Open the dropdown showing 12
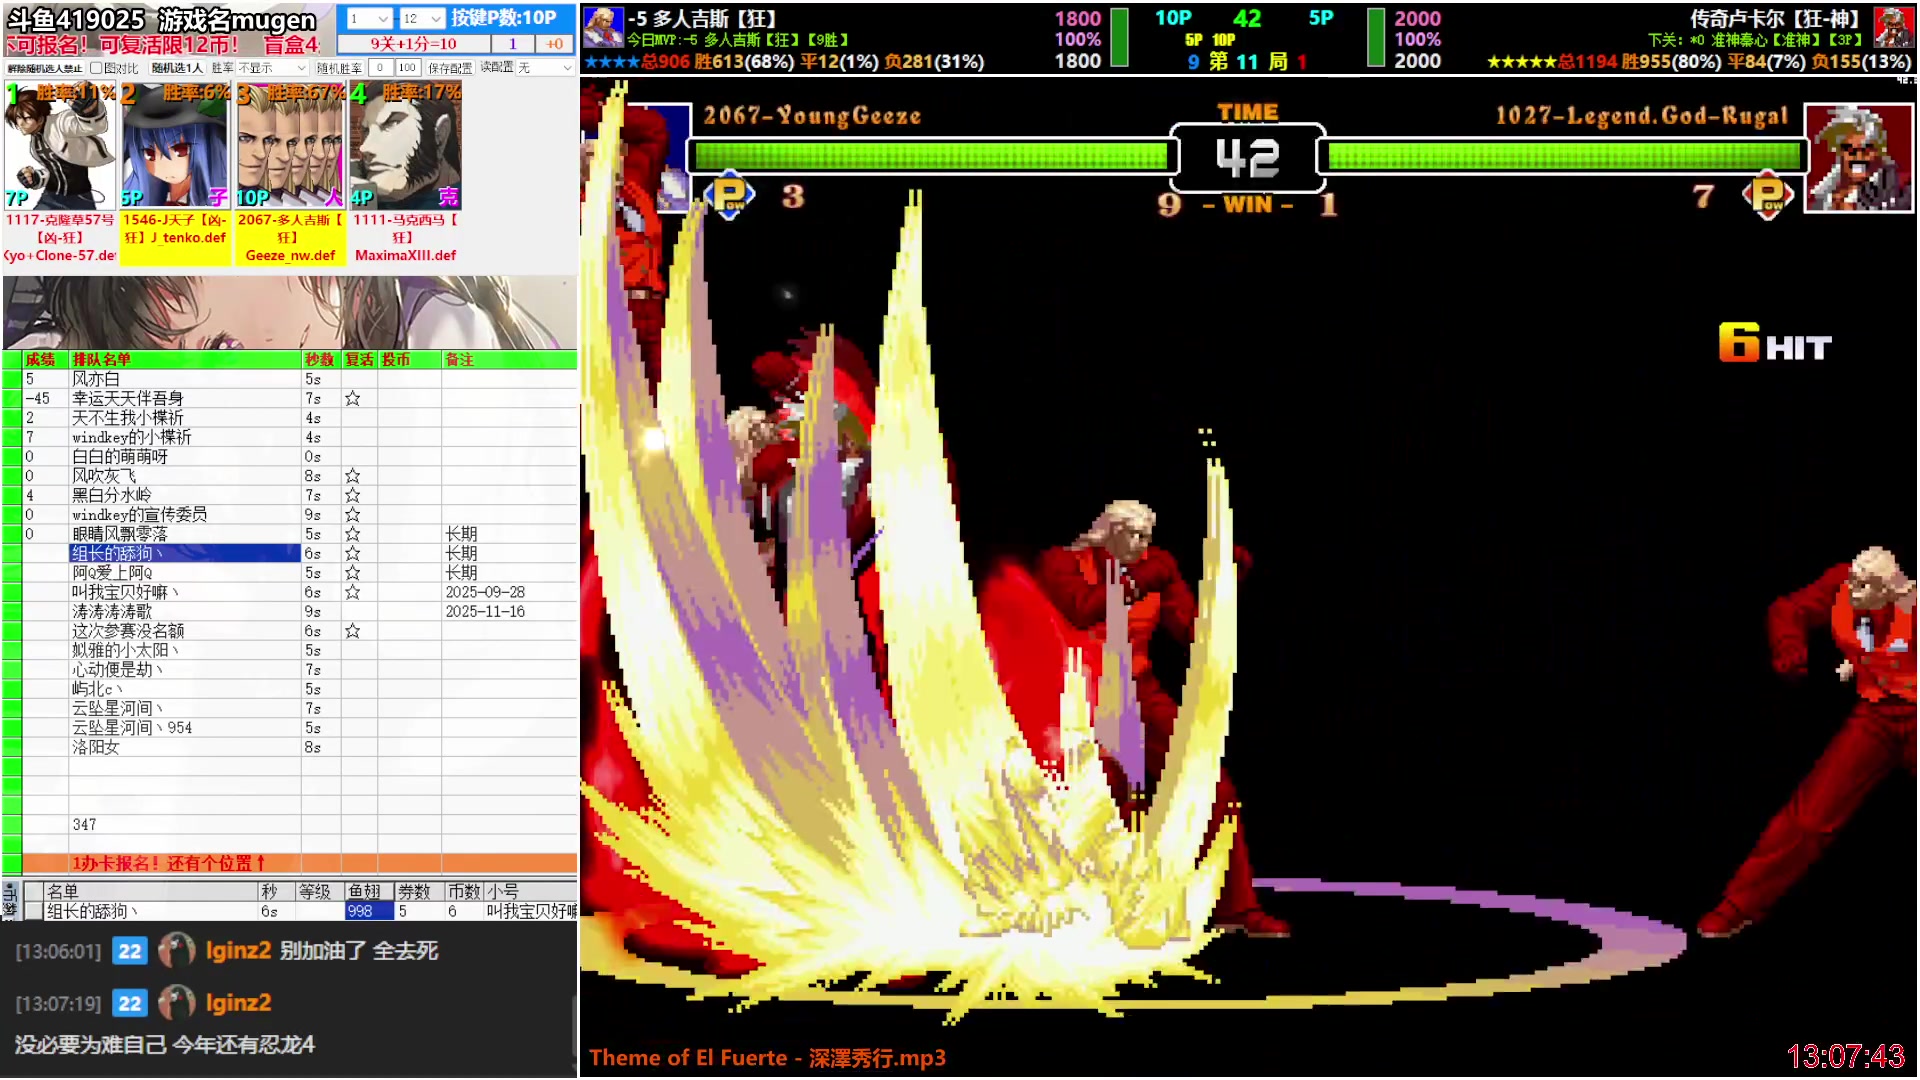 tap(421, 18)
